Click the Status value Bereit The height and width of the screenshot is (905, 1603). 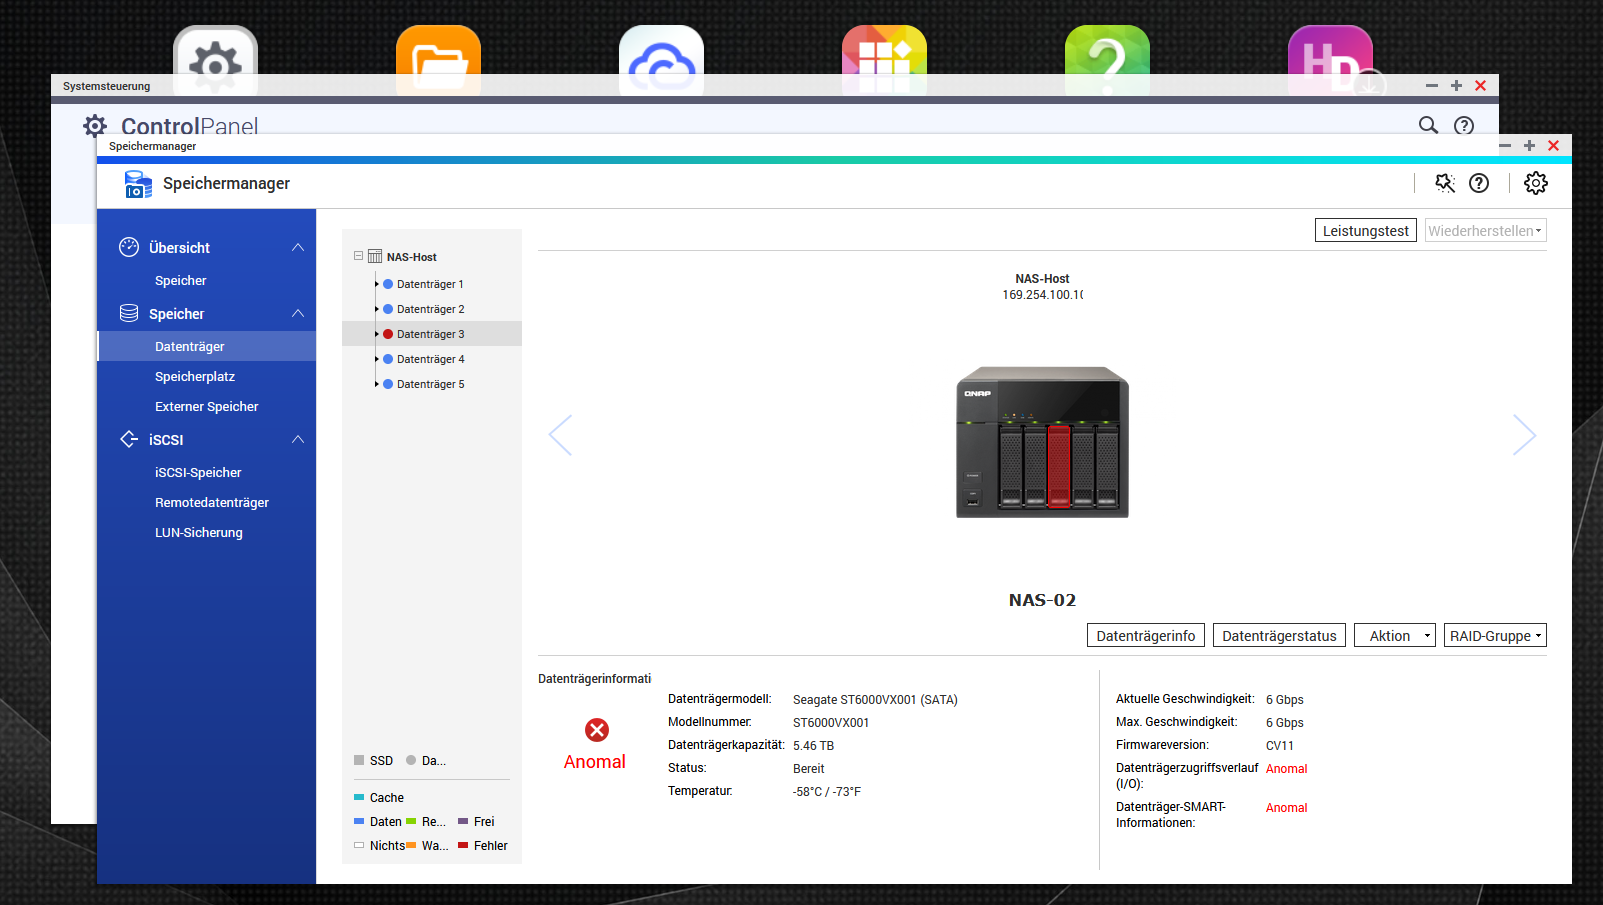pyautogui.click(x=809, y=769)
